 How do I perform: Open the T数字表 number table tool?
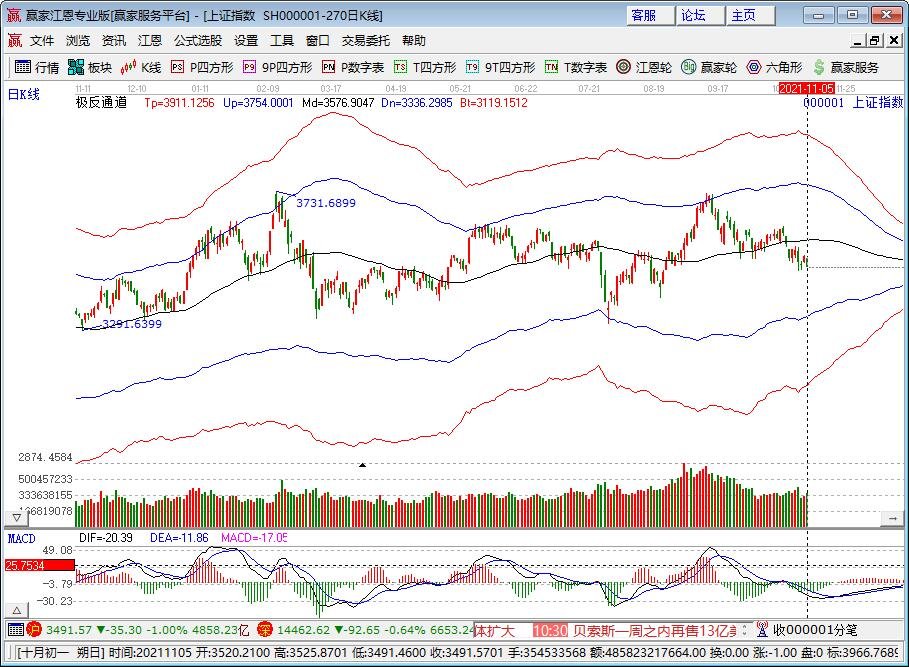click(576, 67)
